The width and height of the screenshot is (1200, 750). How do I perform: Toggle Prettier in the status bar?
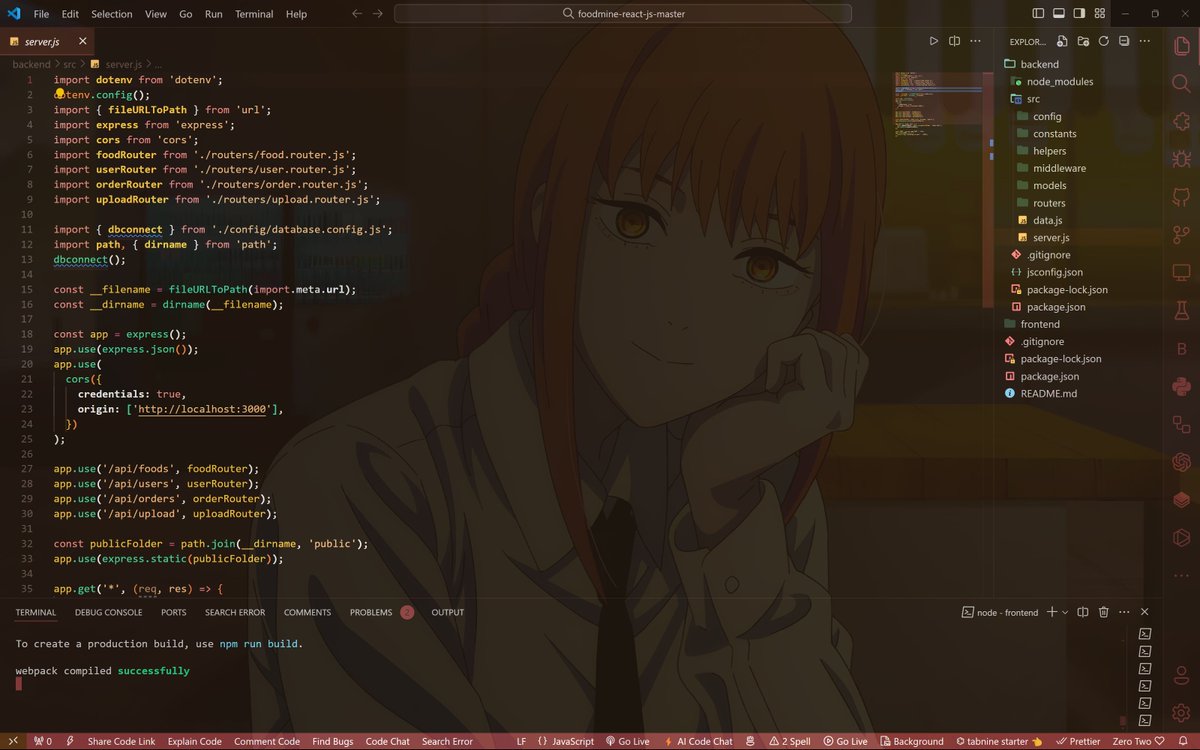pyautogui.click(x=1077, y=741)
